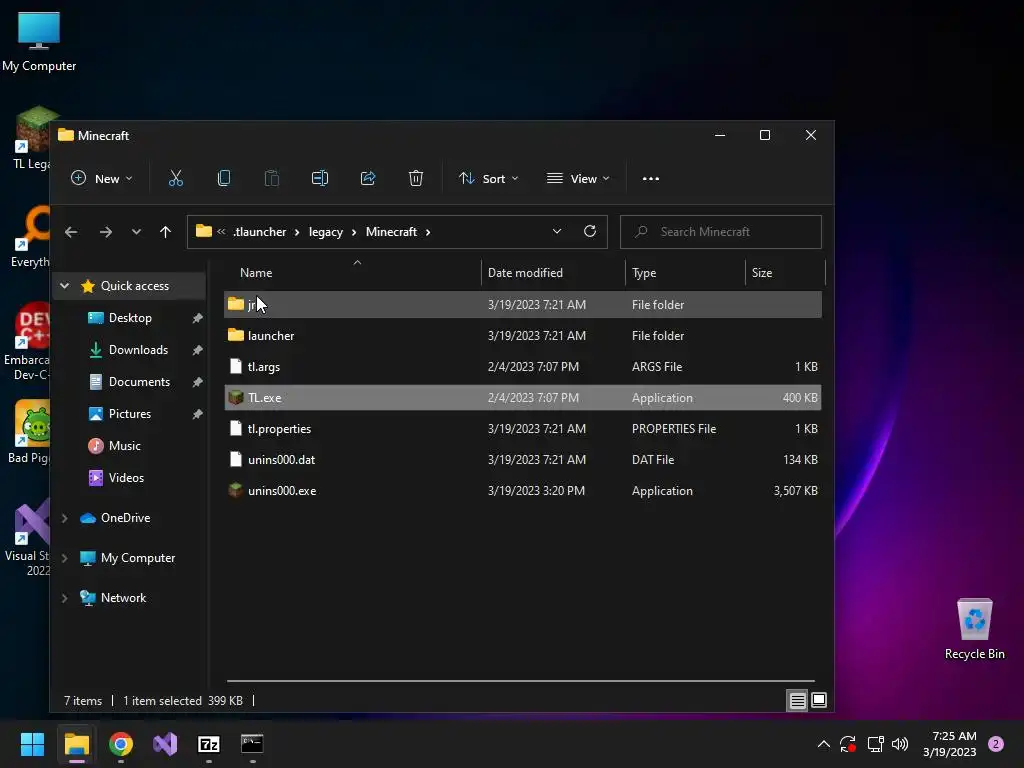The width and height of the screenshot is (1024, 768).
Task: Click the Copy icon in toolbar
Action: 223,178
